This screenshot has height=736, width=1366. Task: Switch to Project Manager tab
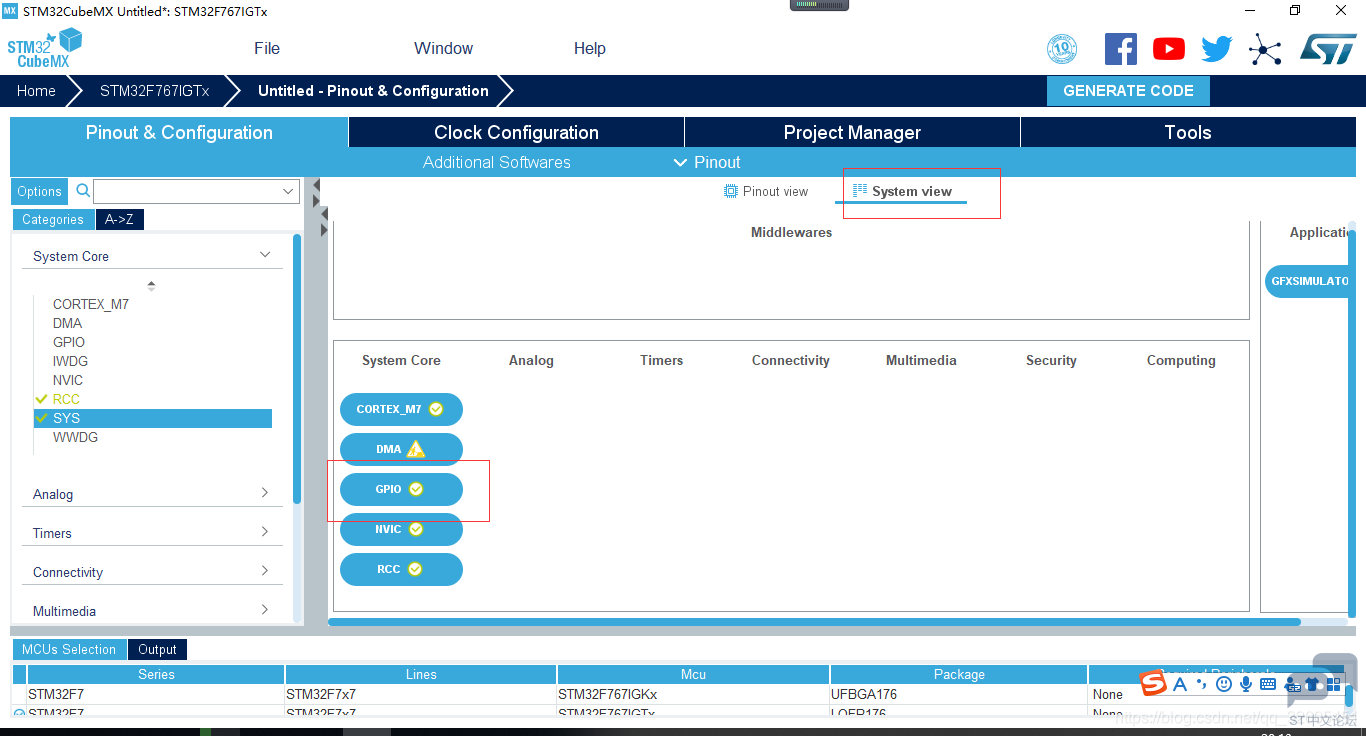point(852,132)
